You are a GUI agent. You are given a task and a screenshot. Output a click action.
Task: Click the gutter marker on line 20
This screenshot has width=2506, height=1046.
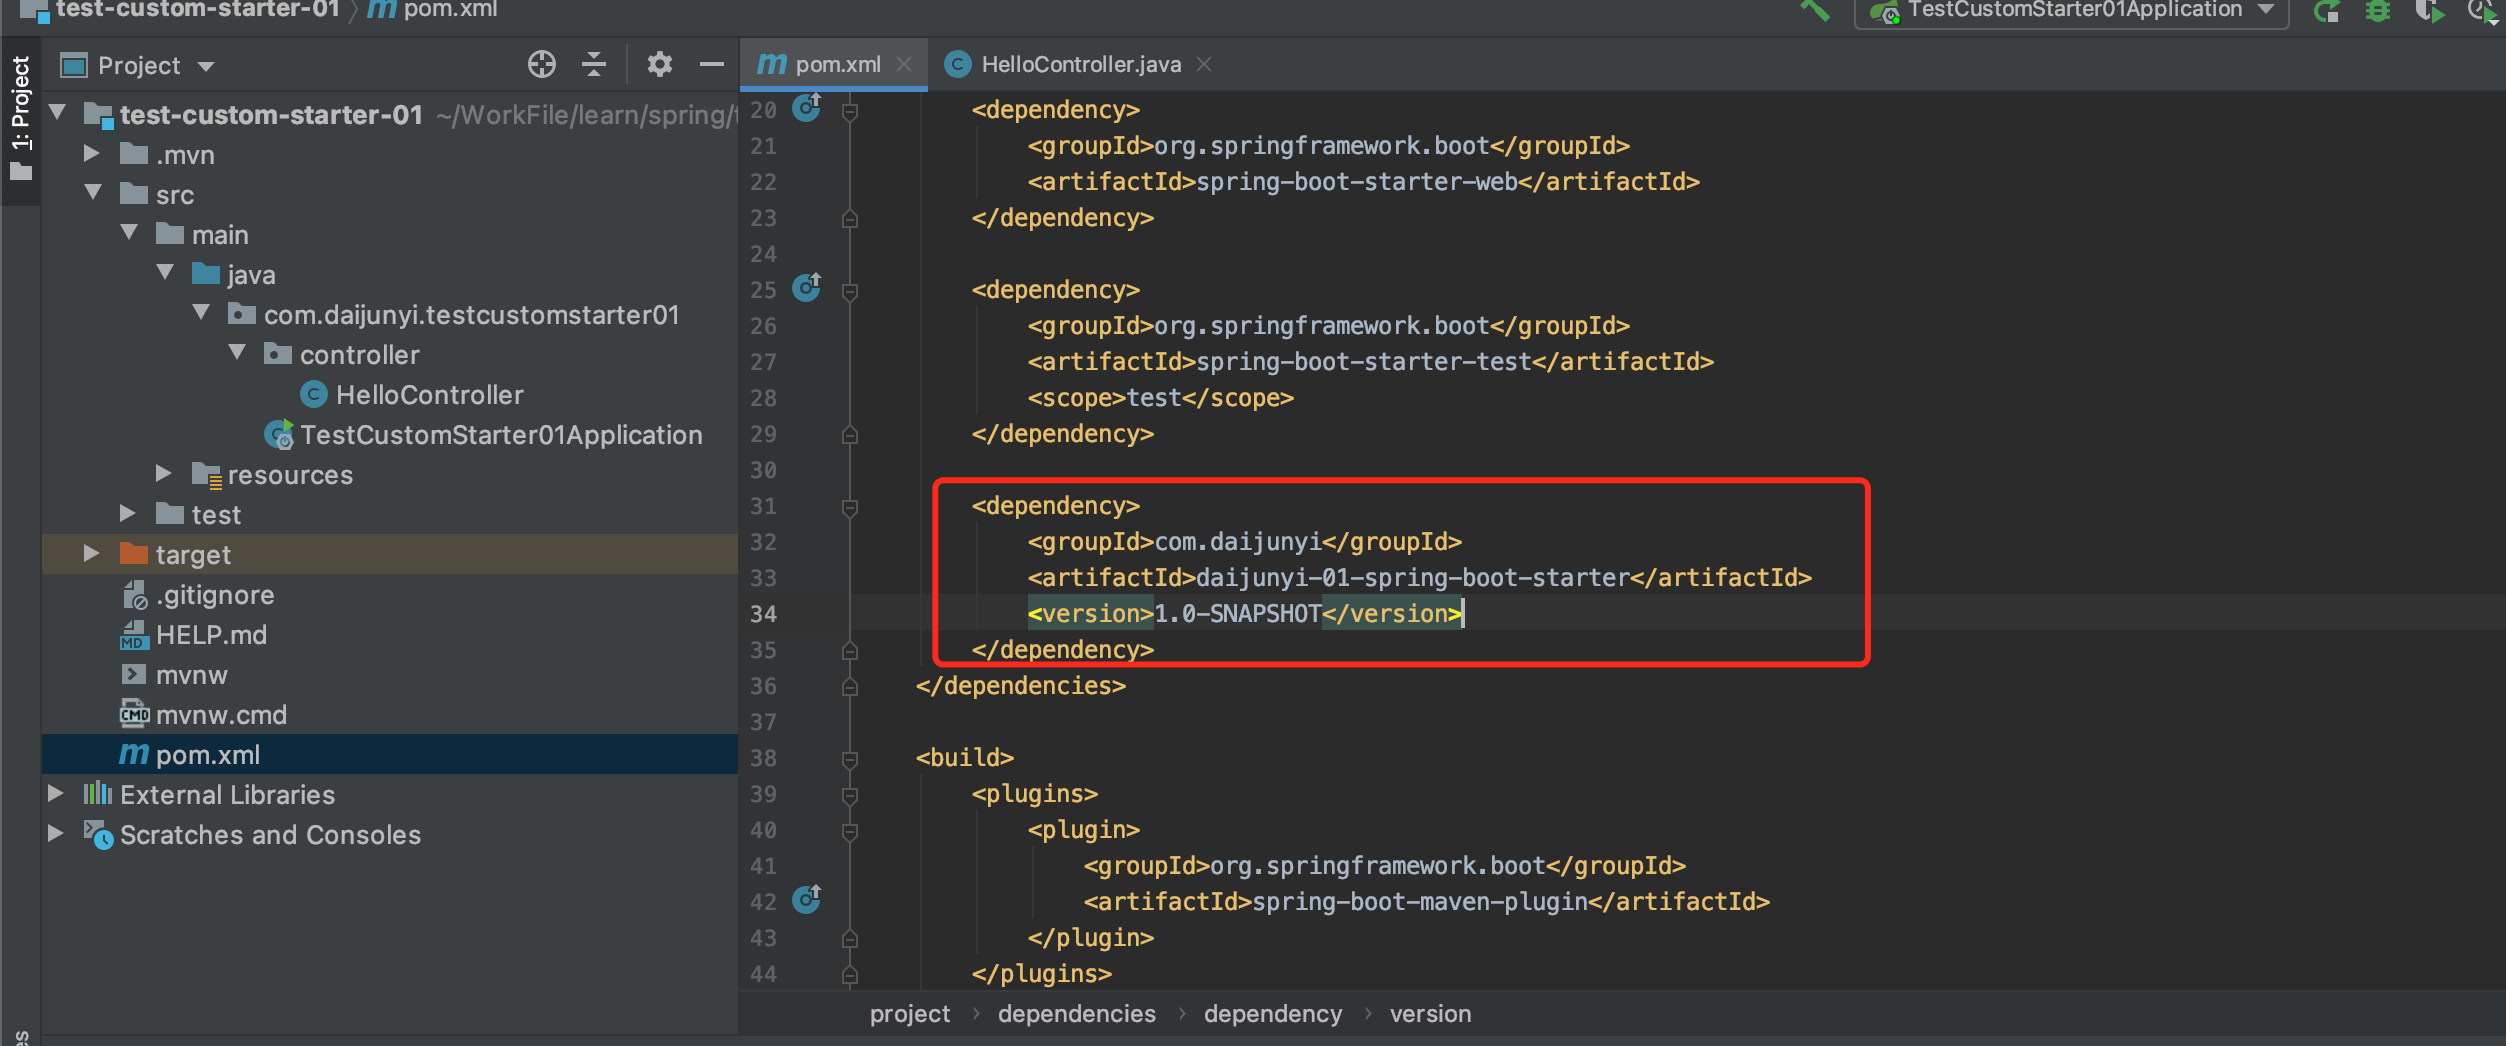(807, 108)
